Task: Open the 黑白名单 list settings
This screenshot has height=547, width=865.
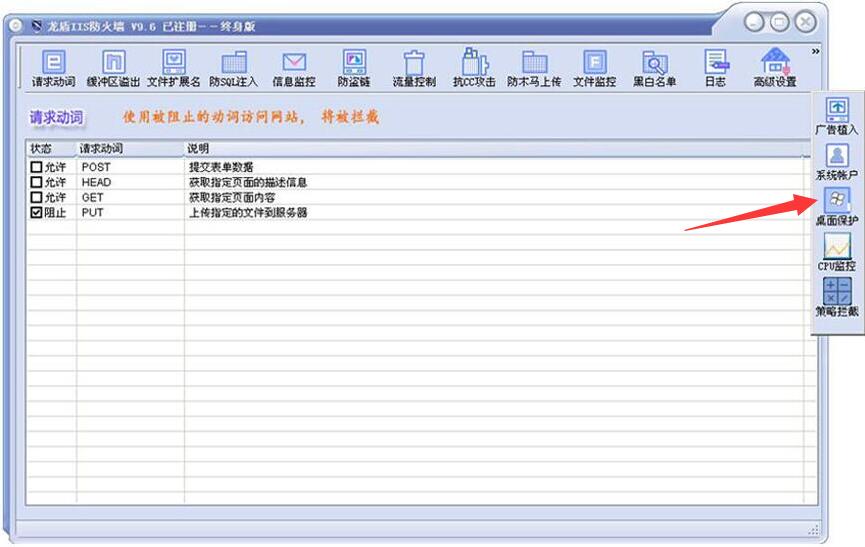Action: click(x=654, y=68)
